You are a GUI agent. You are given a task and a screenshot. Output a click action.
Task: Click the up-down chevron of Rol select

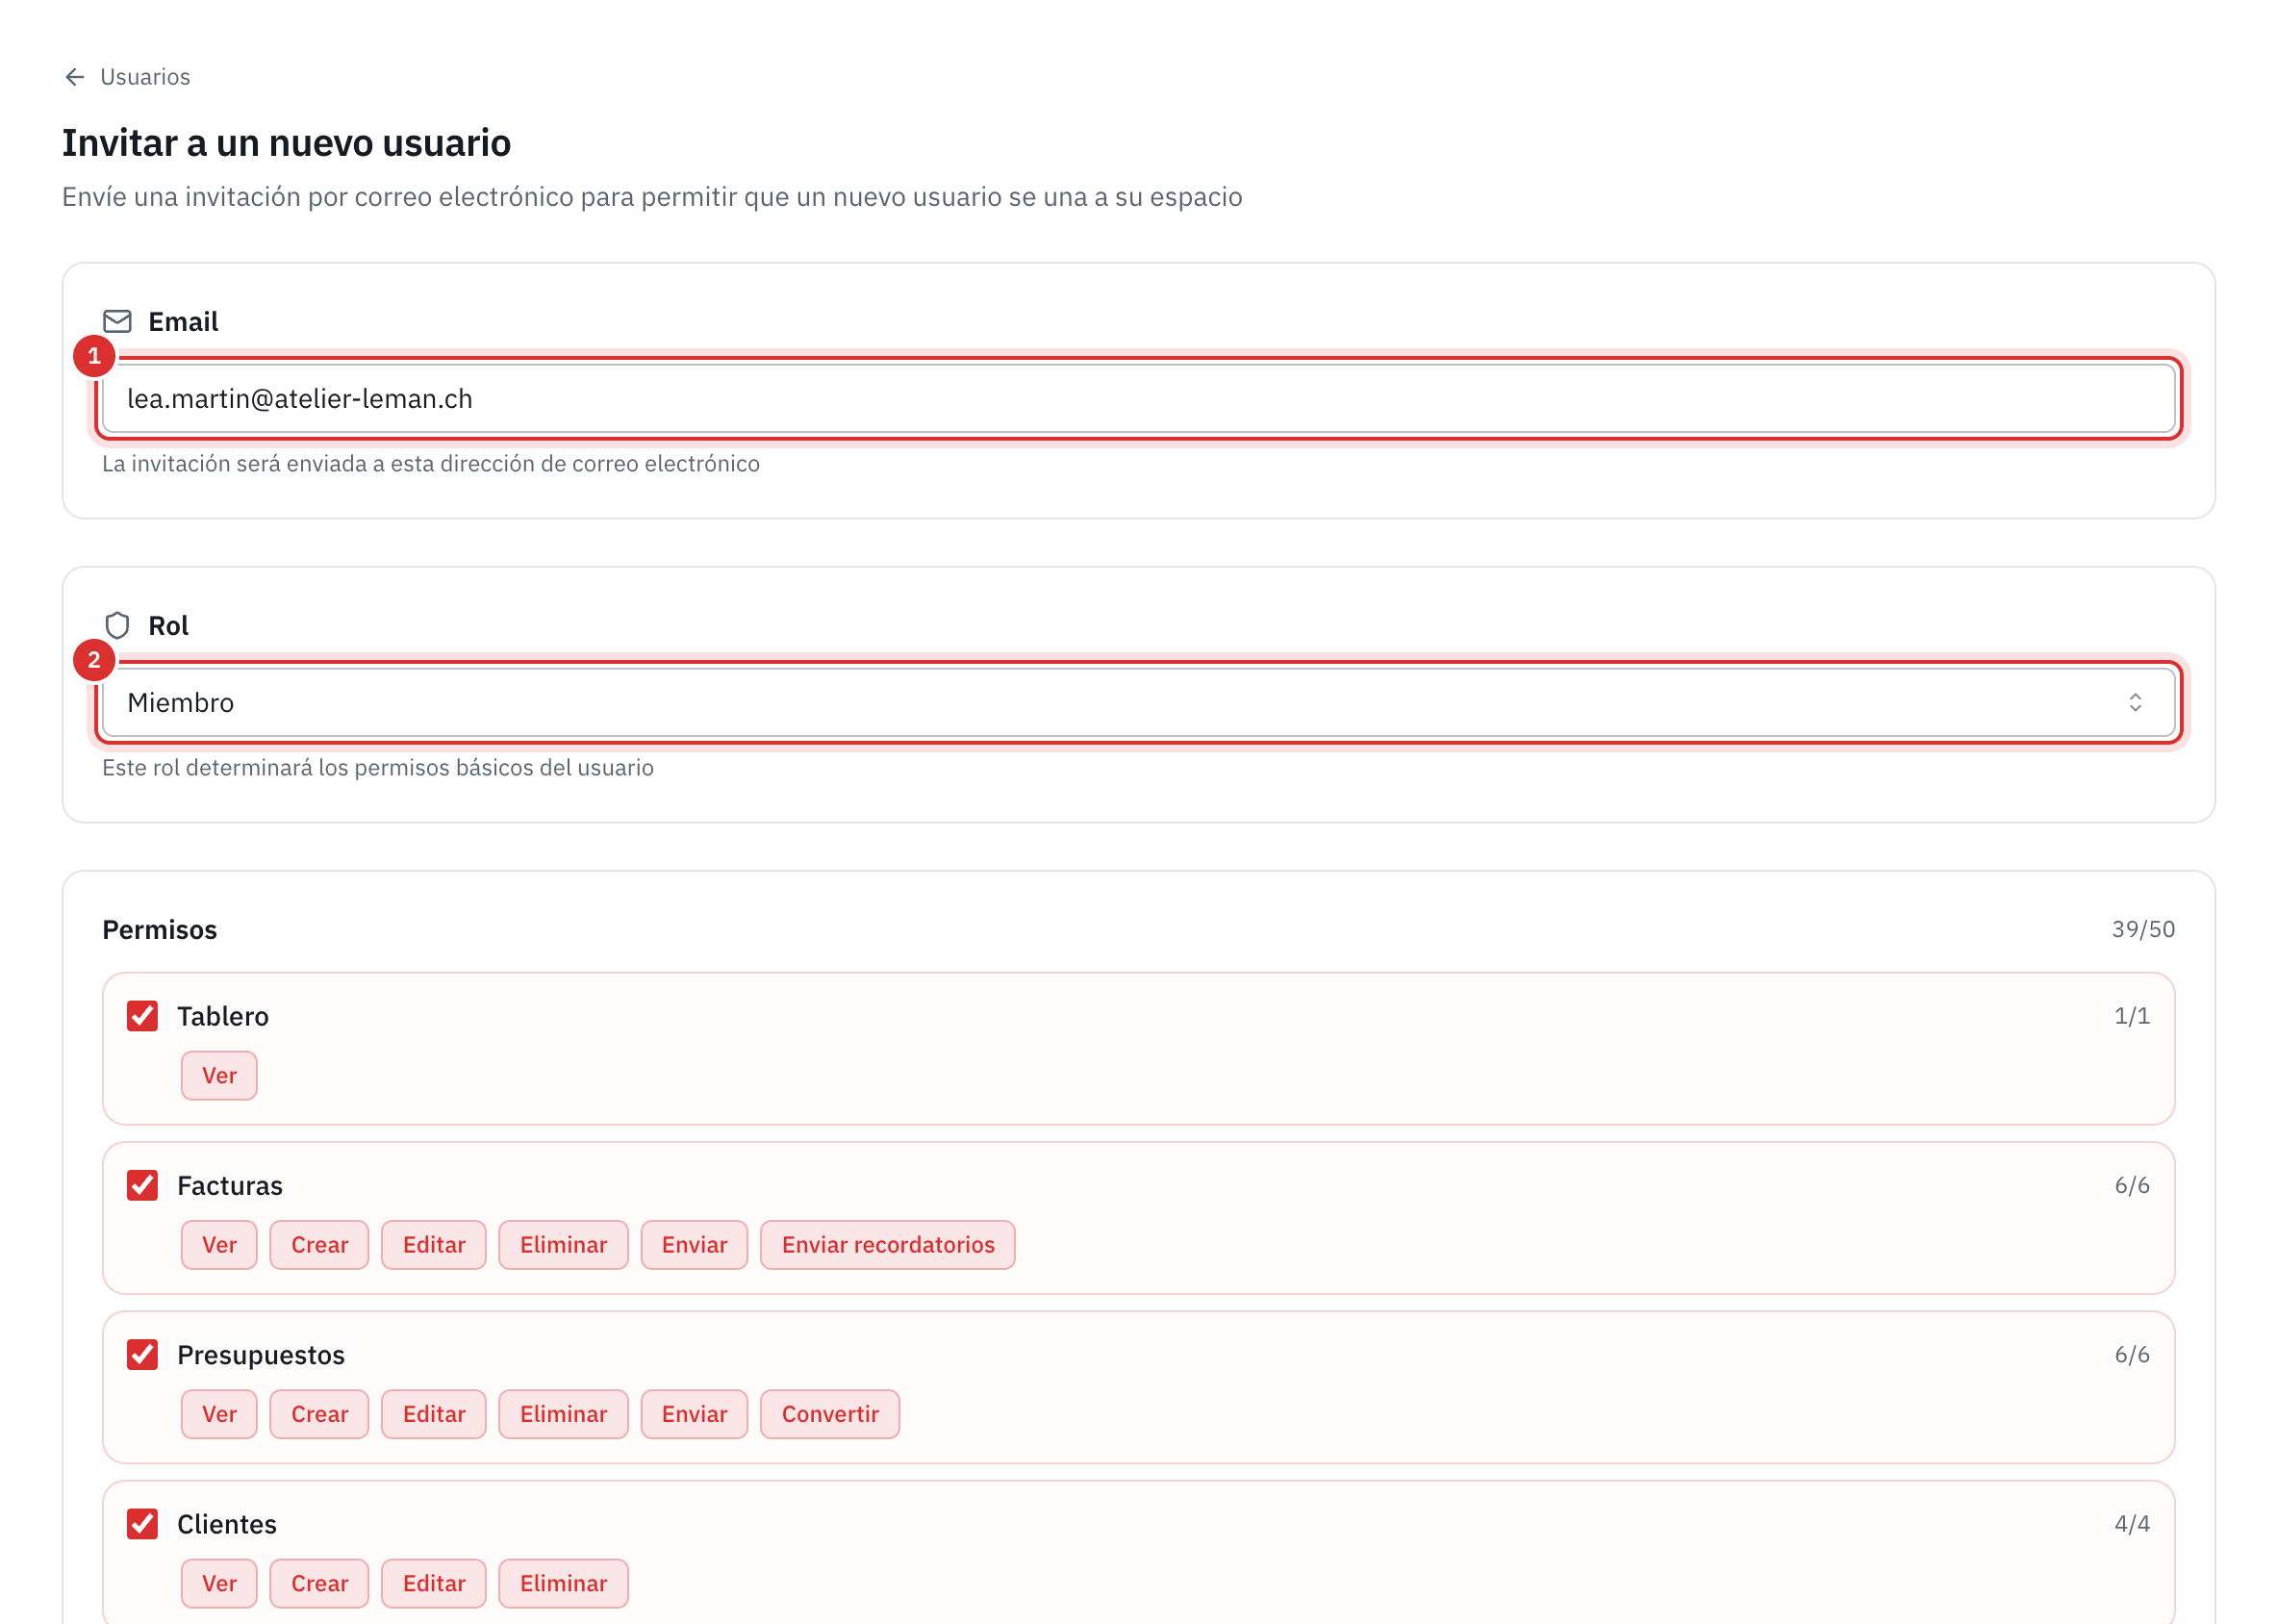2135,702
